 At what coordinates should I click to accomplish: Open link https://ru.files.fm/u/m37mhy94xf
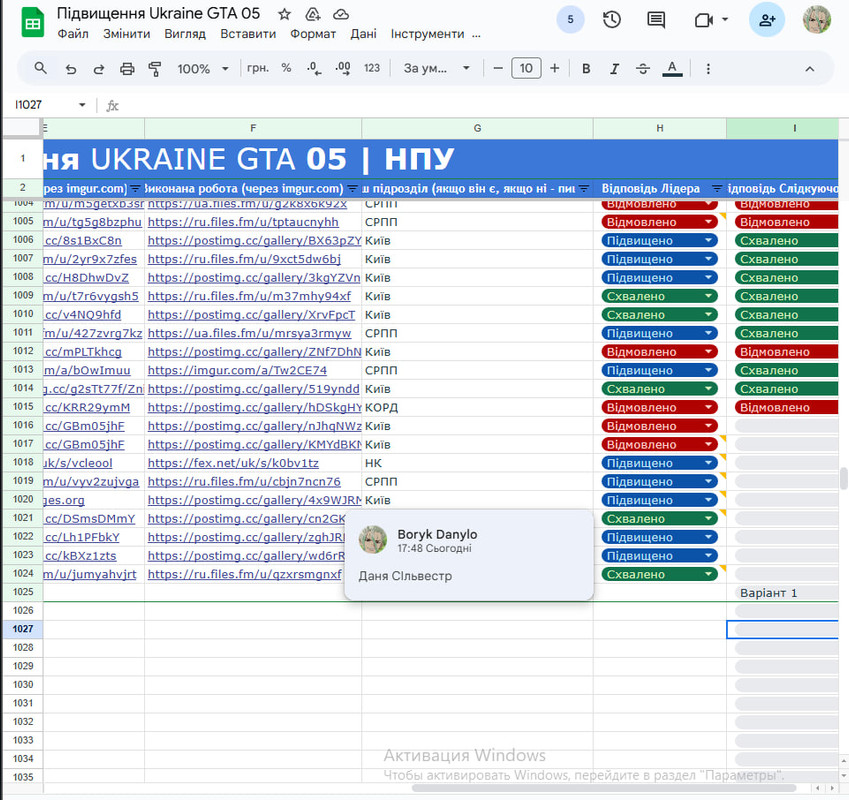point(249,296)
